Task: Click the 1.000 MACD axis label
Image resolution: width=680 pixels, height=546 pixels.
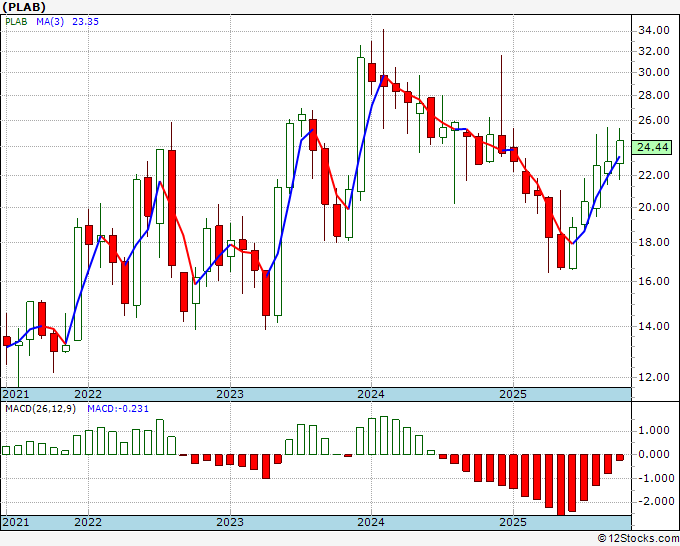Action: point(654,431)
